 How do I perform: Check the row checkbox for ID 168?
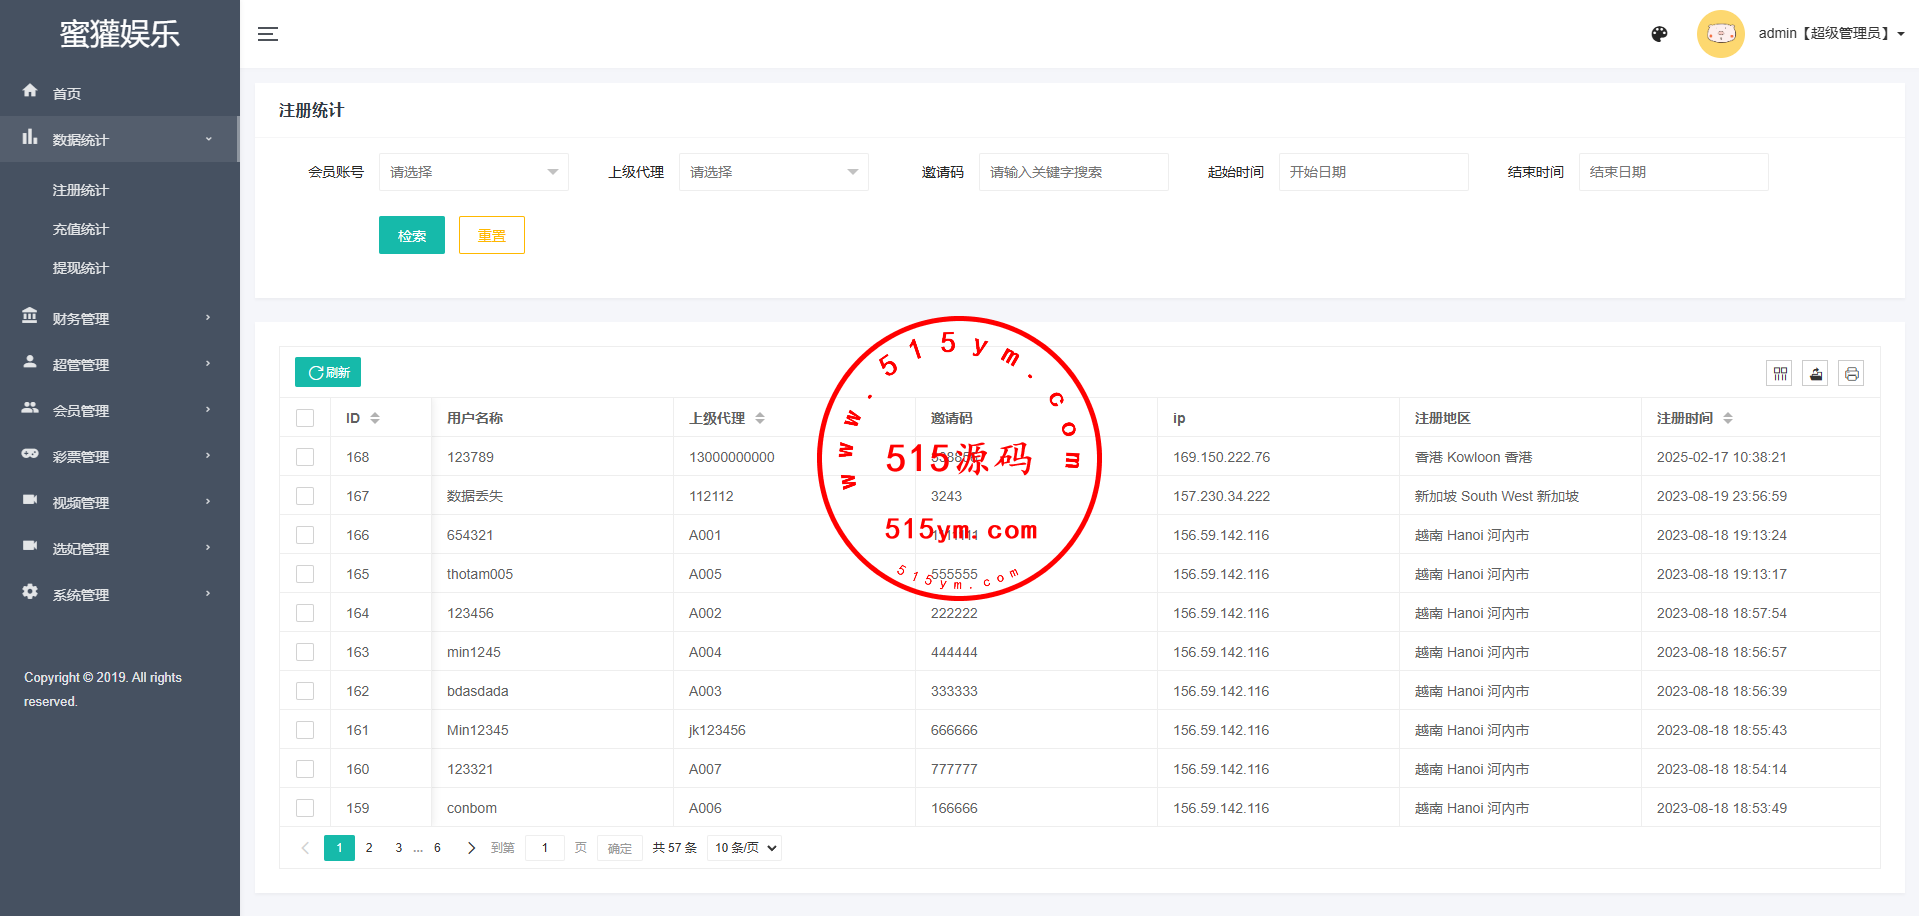tap(305, 457)
